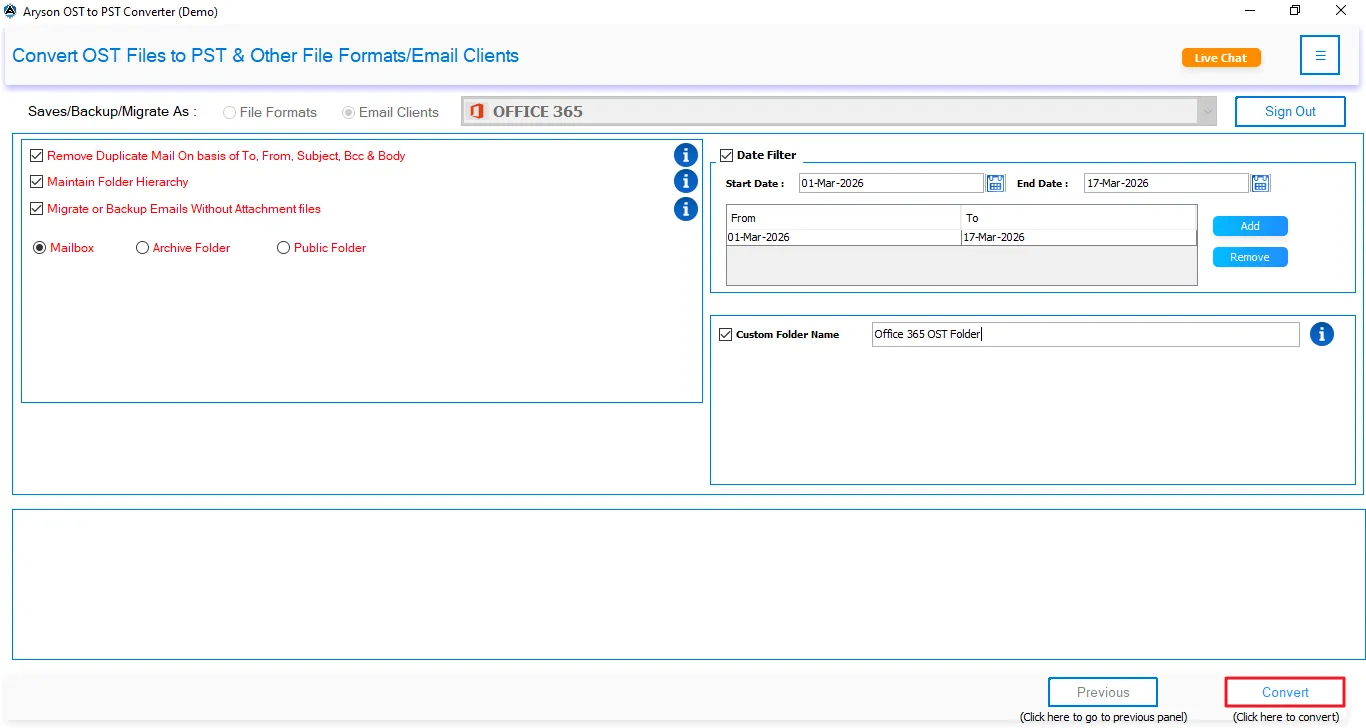Uncheck Remove Duplicate Mail option

click(x=36, y=155)
